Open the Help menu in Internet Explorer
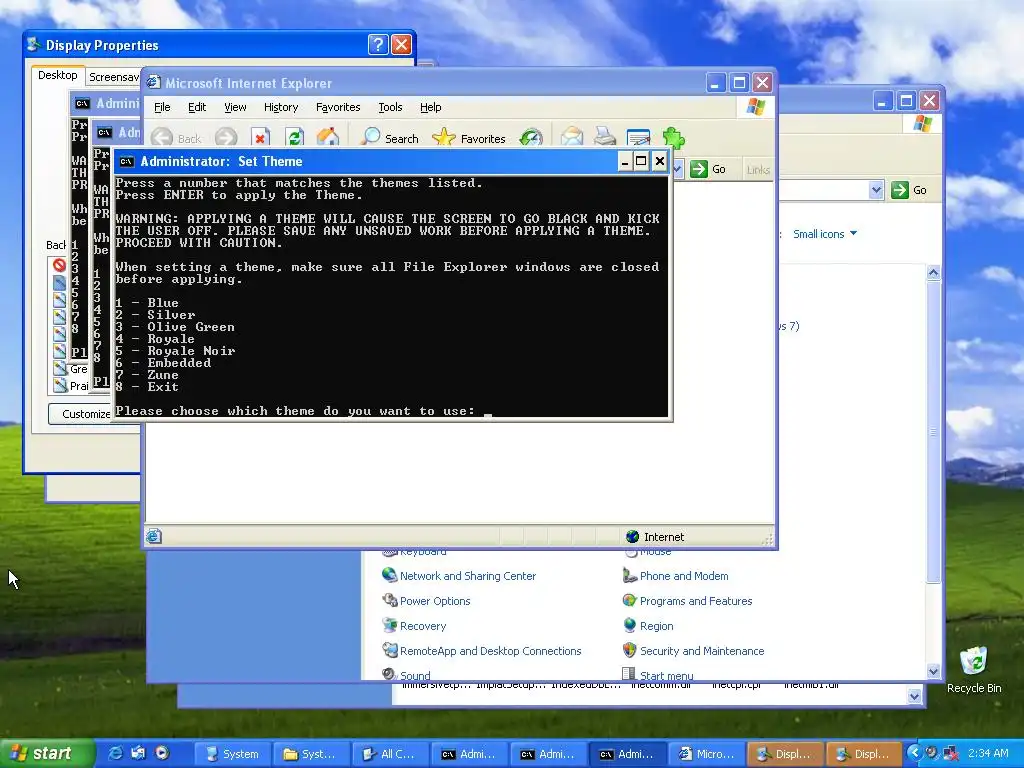The image size is (1024, 768). (x=430, y=107)
